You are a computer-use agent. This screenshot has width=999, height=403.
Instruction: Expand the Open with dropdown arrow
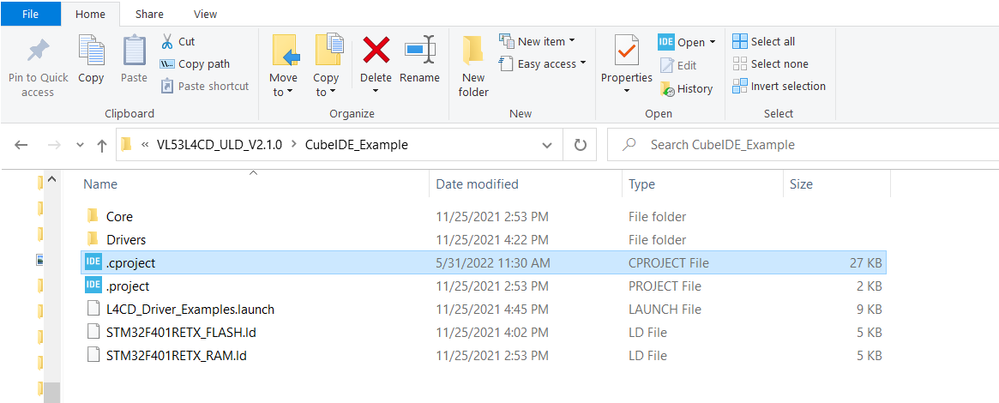click(712, 43)
